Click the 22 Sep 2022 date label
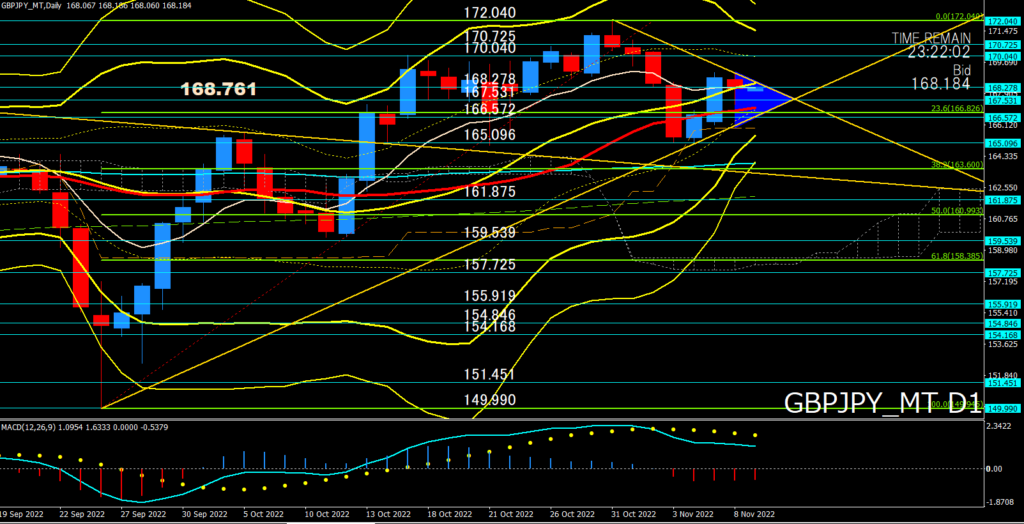Image resolution: width=1024 pixels, height=524 pixels. tap(82, 513)
